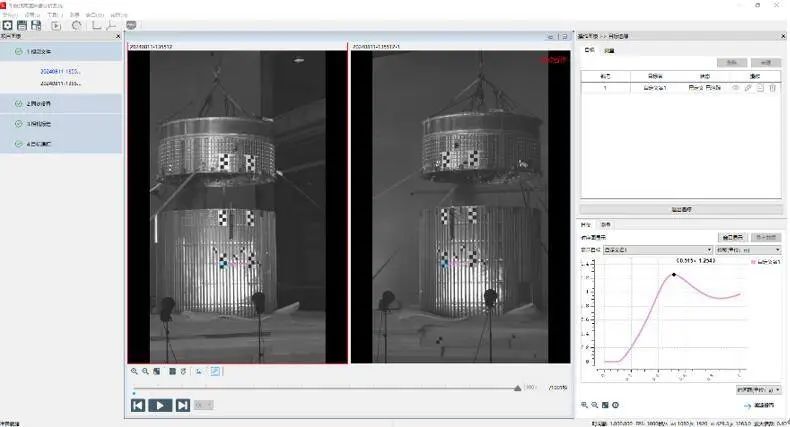Select the black 20240811 video file entry
The width and height of the screenshot is (790, 427).
(60, 84)
